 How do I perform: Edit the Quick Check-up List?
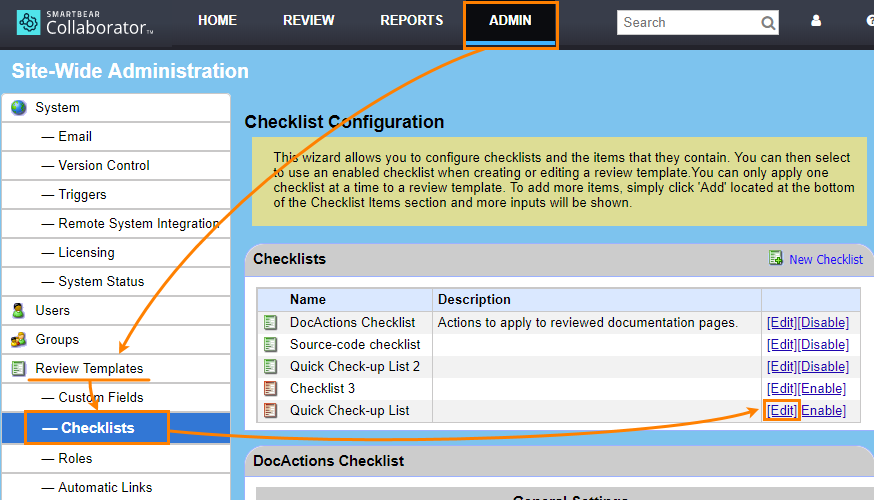tap(781, 410)
